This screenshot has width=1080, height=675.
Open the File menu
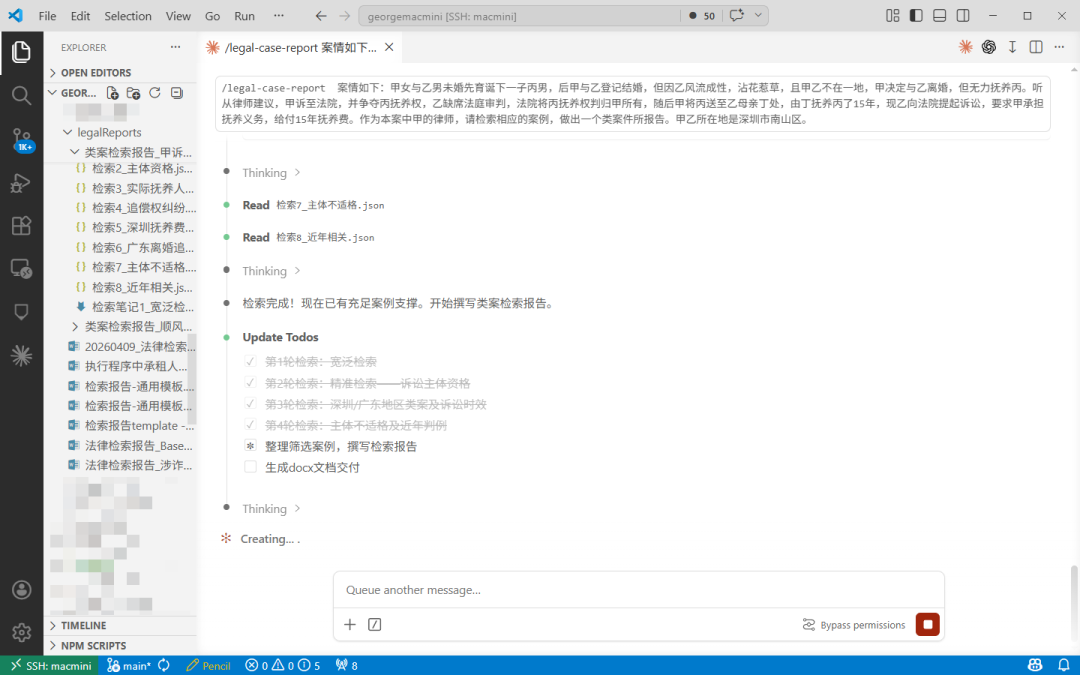[x=48, y=16]
